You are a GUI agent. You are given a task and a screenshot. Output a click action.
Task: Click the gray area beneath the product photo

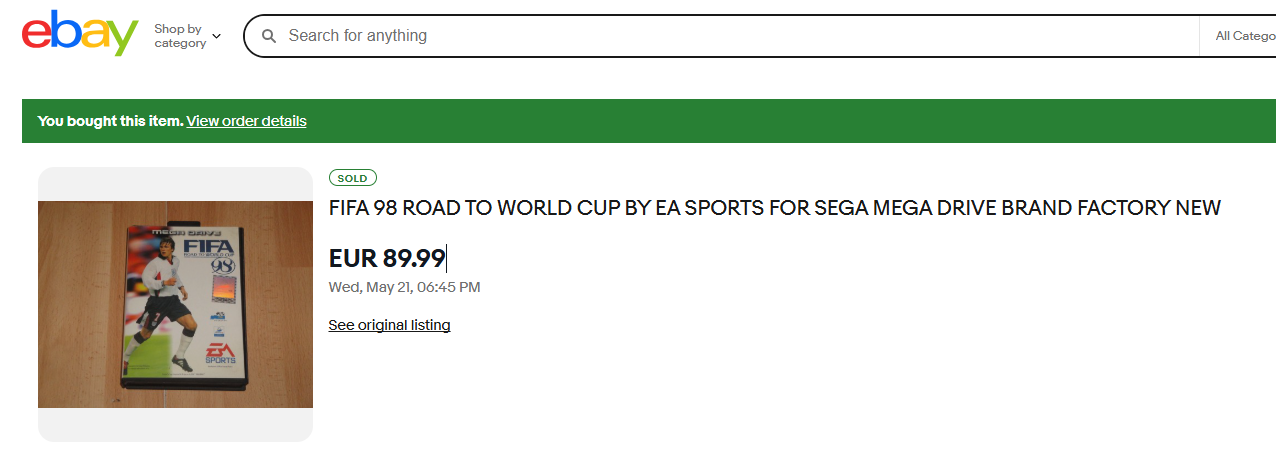pyautogui.click(x=175, y=425)
